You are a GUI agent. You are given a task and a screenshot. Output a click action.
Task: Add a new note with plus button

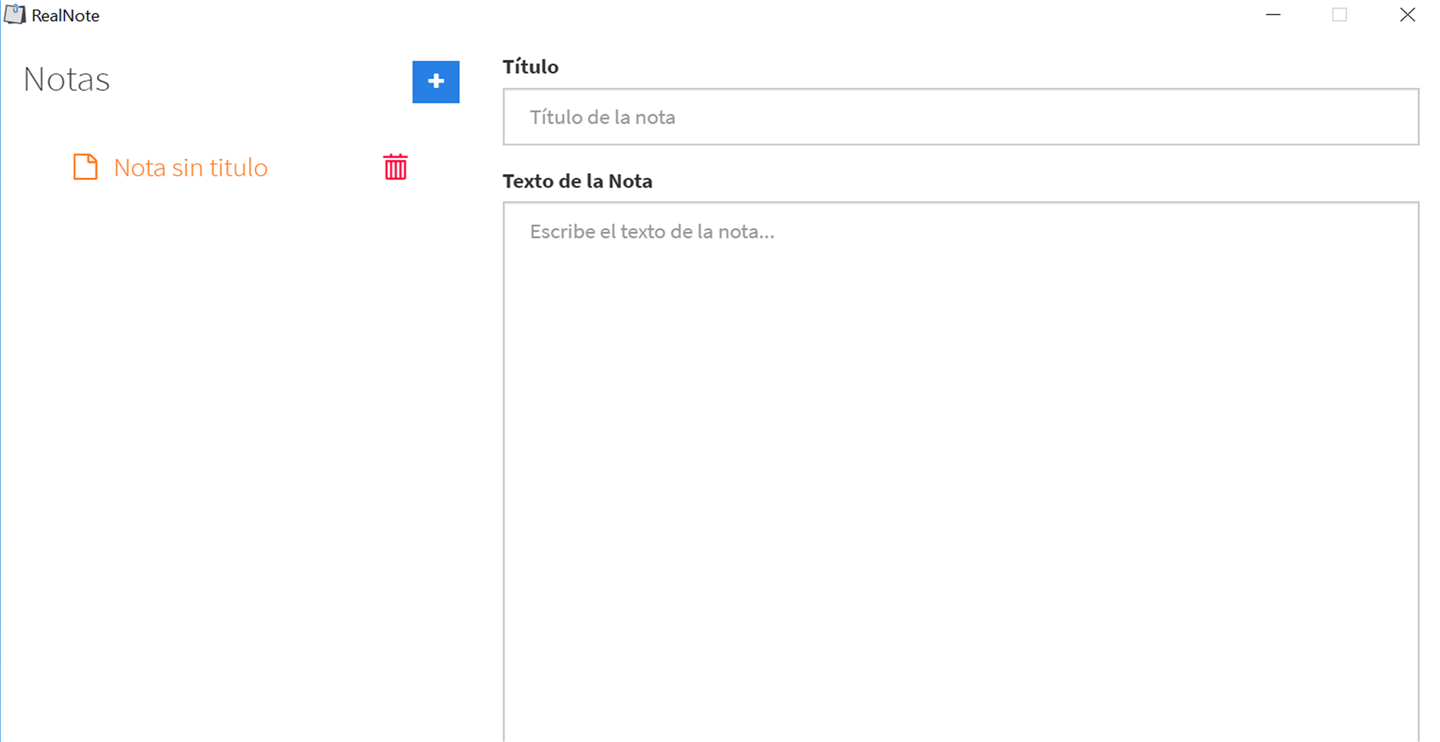click(436, 82)
